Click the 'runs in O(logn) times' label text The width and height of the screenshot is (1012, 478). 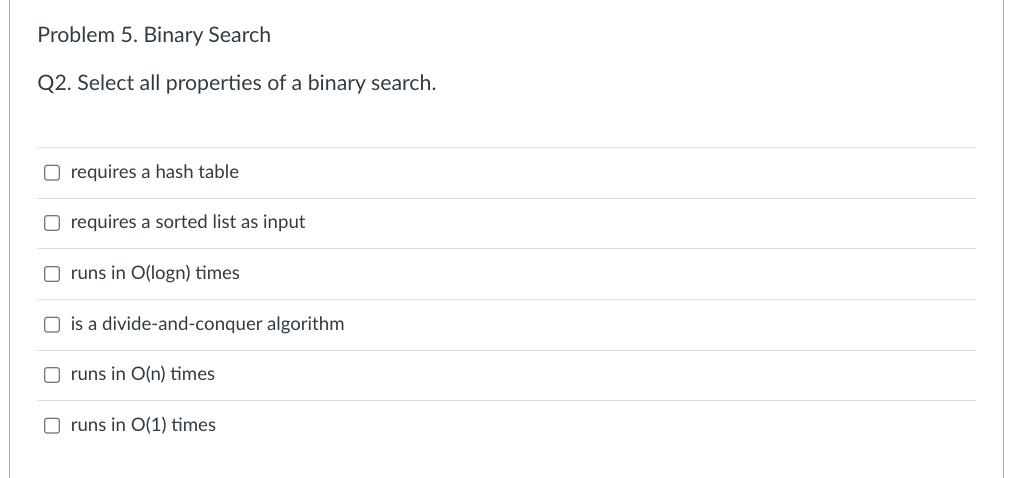pyautogui.click(x=155, y=273)
